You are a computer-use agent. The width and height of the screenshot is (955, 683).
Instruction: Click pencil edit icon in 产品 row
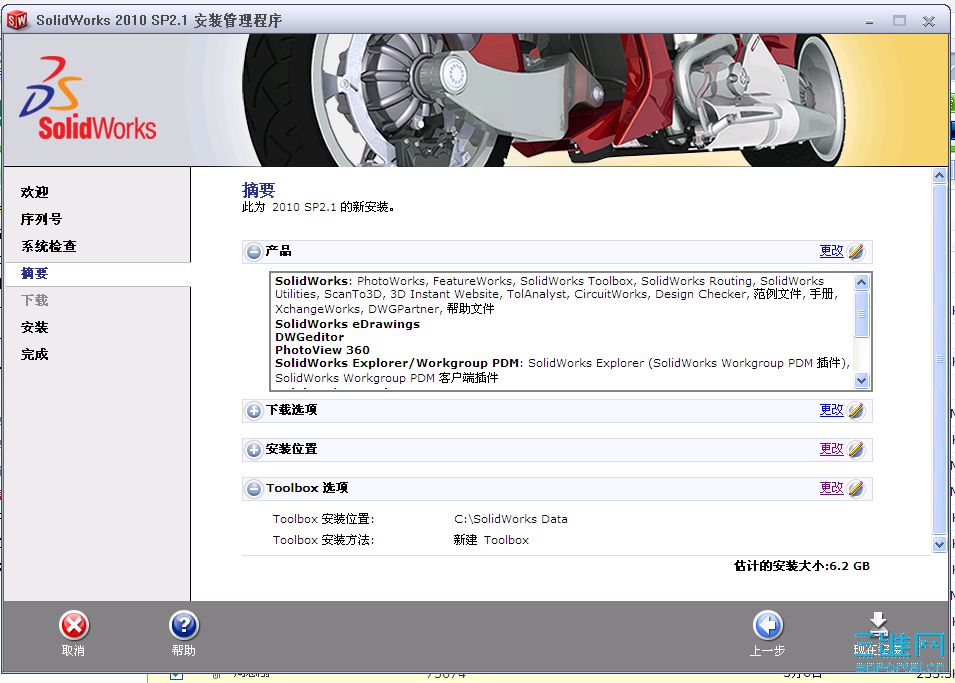(856, 251)
